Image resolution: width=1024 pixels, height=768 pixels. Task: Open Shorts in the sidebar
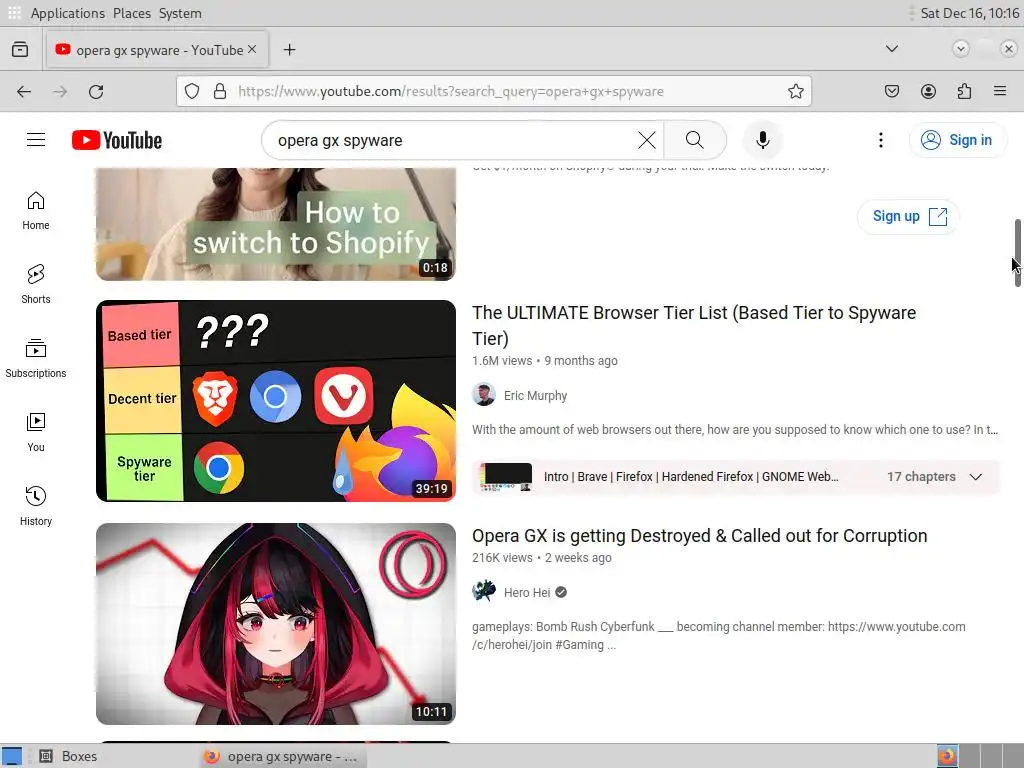pyautogui.click(x=36, y=285)
